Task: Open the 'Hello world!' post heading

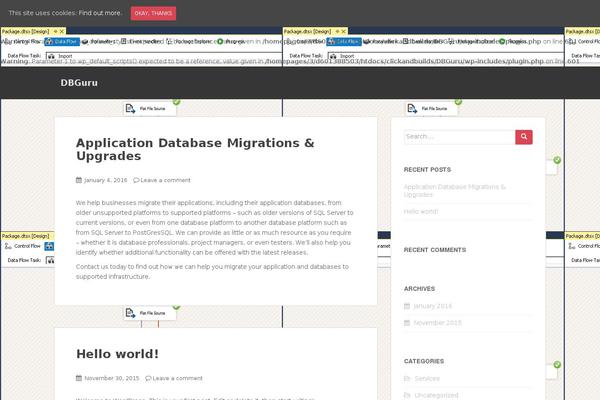Action: click(x=117, y=354)
